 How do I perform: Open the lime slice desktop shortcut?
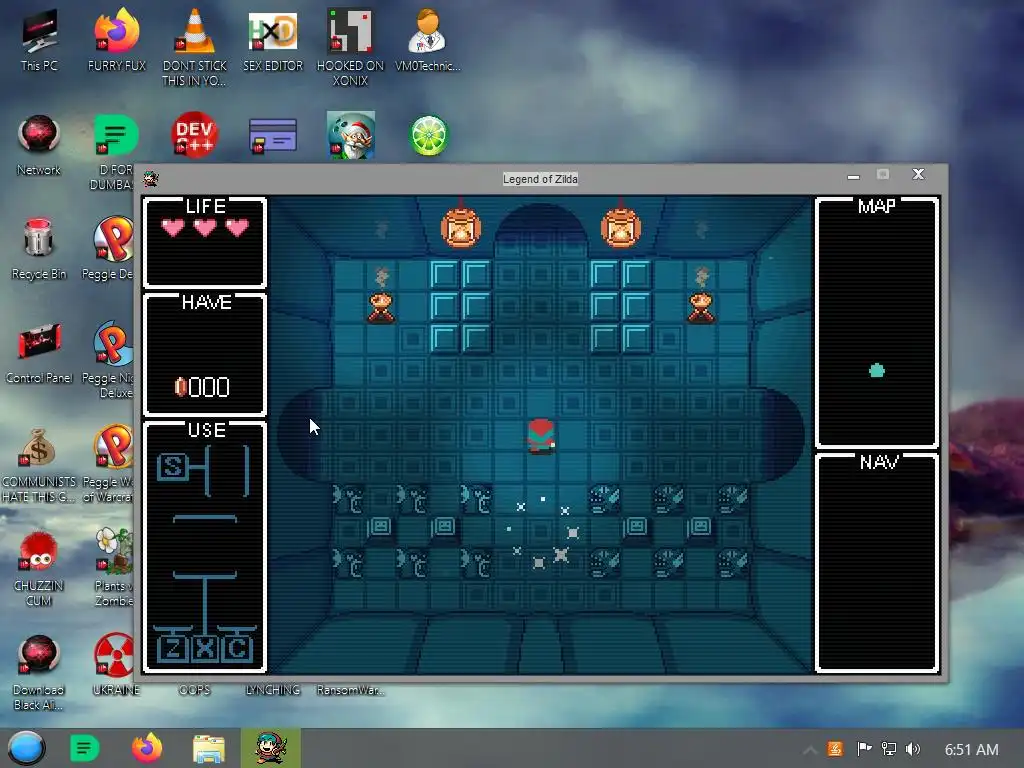(x=428, y=136)
